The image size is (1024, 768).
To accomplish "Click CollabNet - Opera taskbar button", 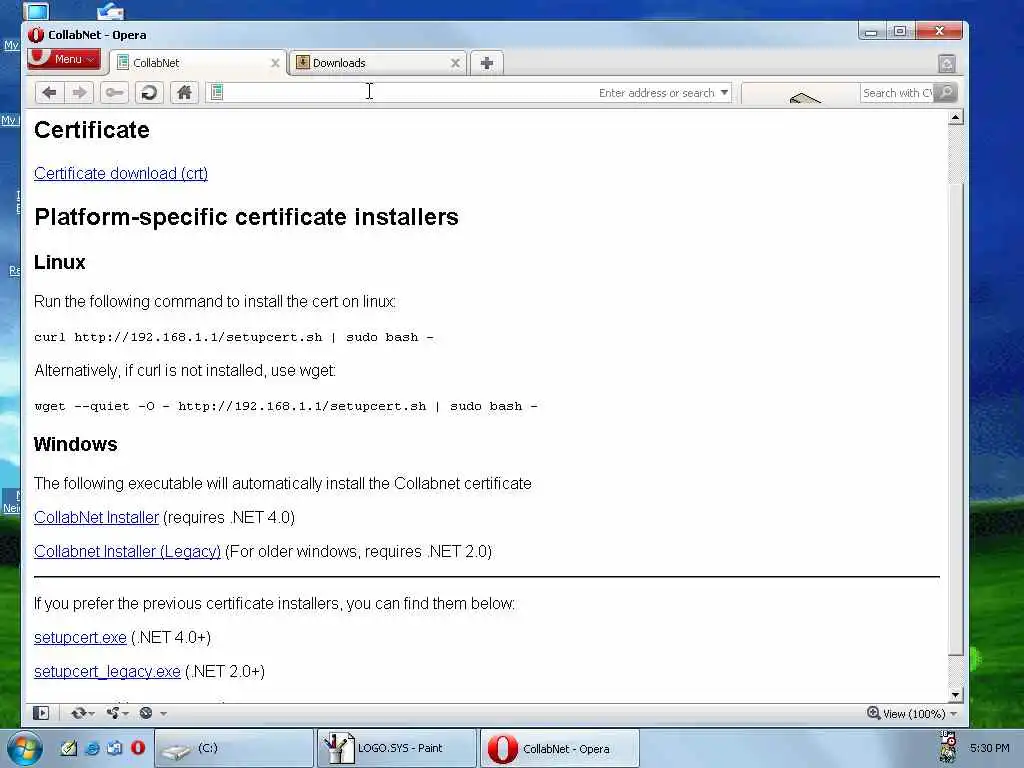I will 560,748.
